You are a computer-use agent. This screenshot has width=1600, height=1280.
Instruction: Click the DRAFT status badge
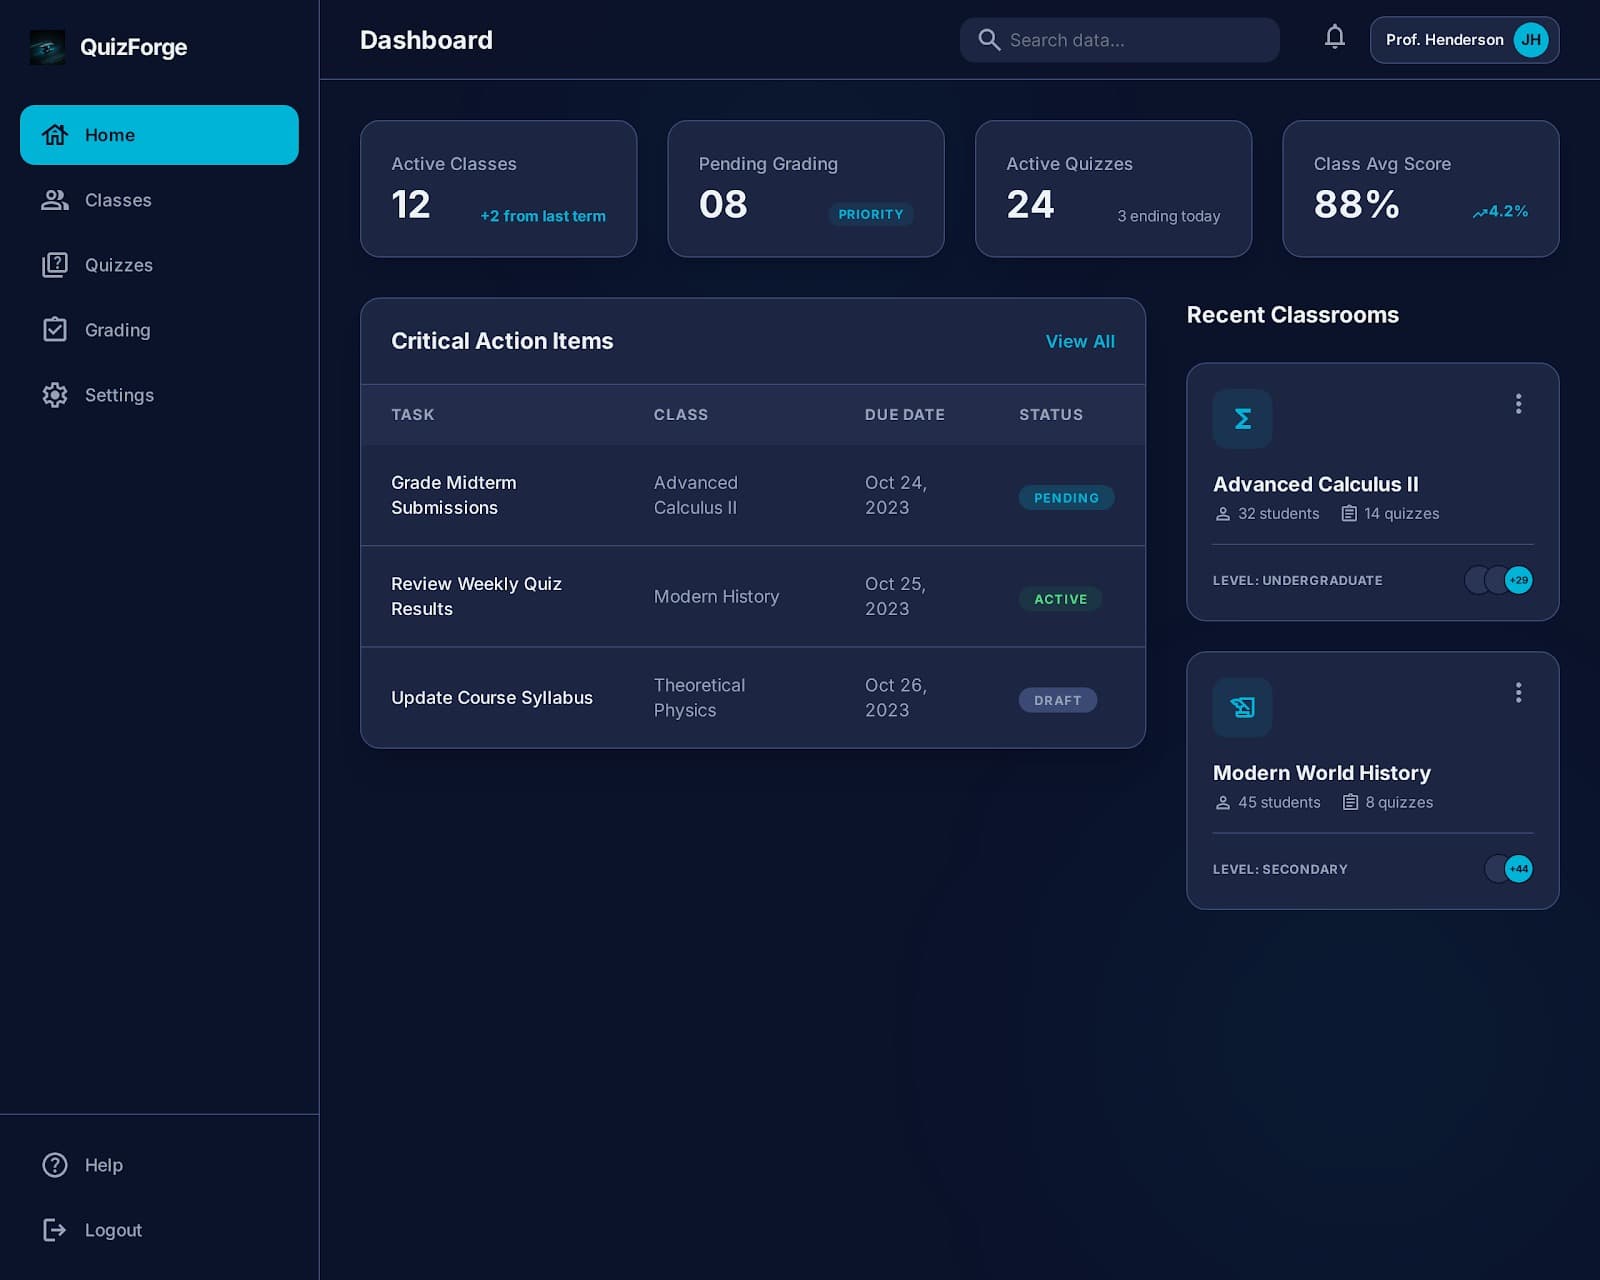click(1058, 700)
